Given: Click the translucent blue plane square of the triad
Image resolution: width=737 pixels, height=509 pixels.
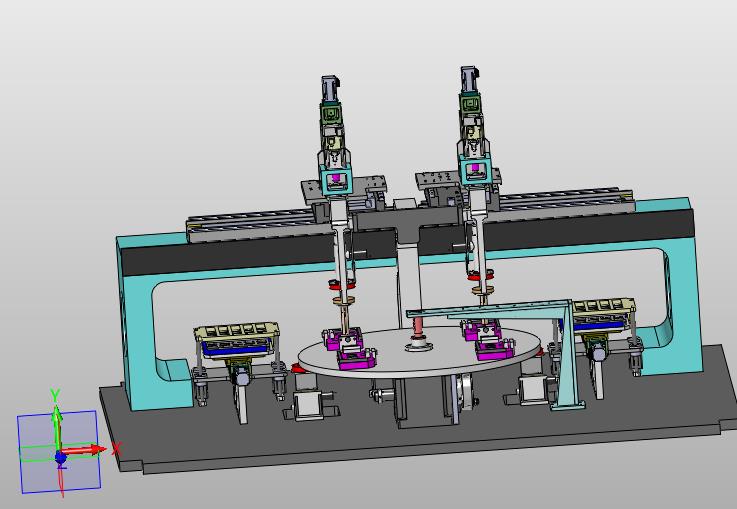Looking at the screenshot, I should pyautogui.click(x=59, y=452).
